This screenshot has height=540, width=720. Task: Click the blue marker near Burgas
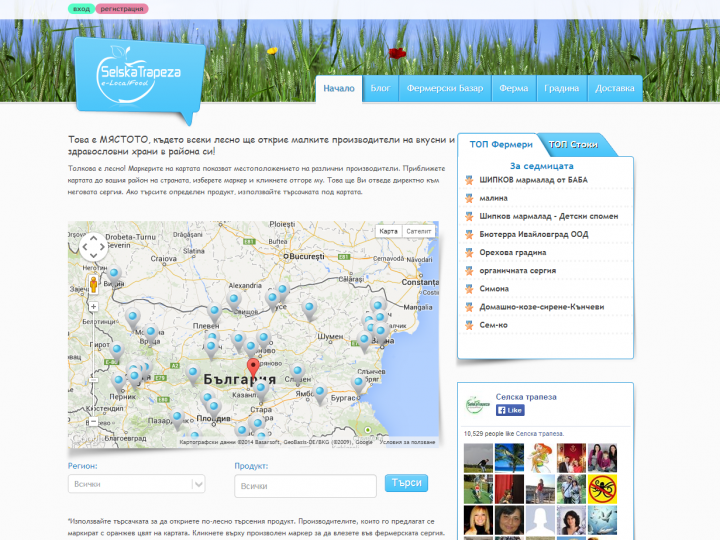coord(358,385)
